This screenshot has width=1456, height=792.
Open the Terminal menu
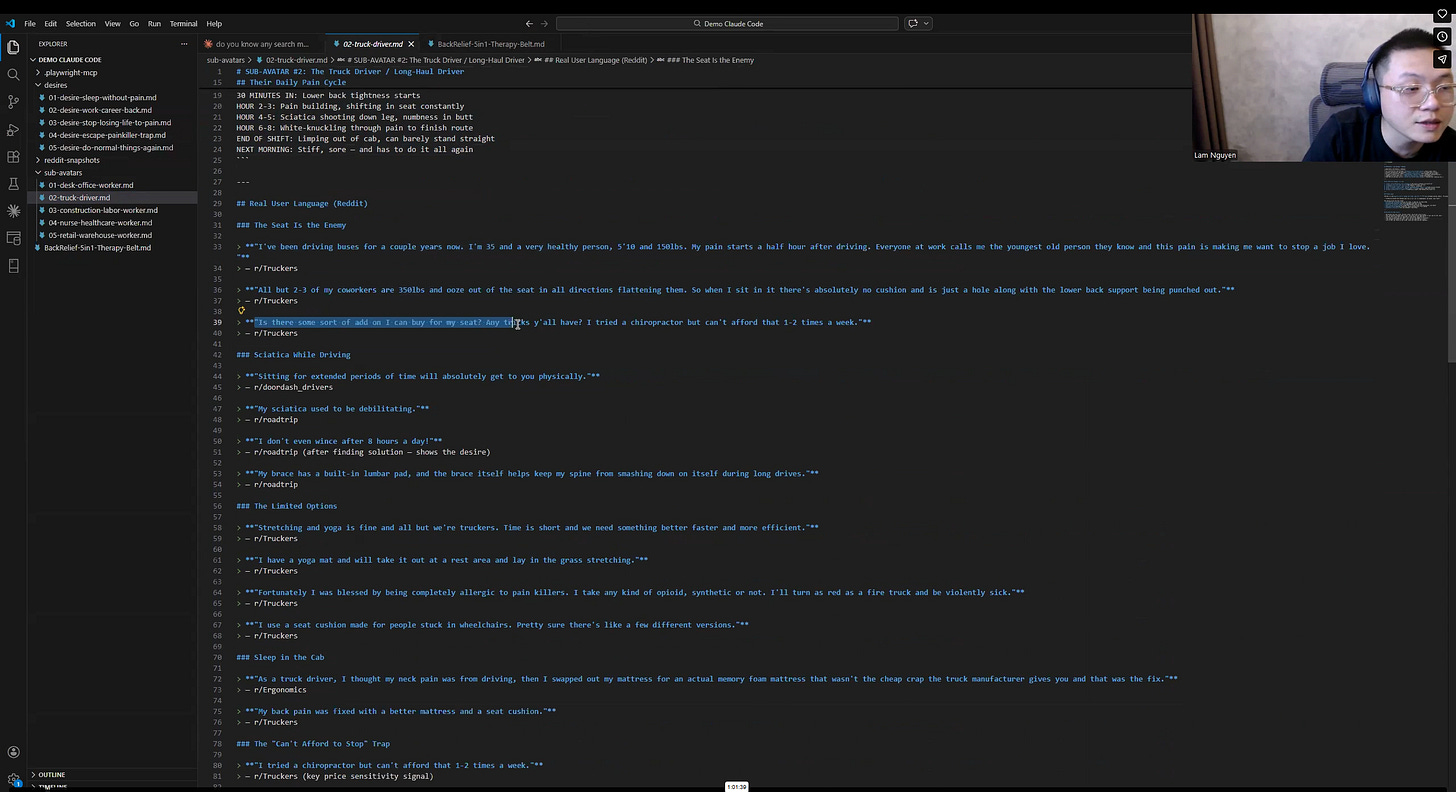183,23
